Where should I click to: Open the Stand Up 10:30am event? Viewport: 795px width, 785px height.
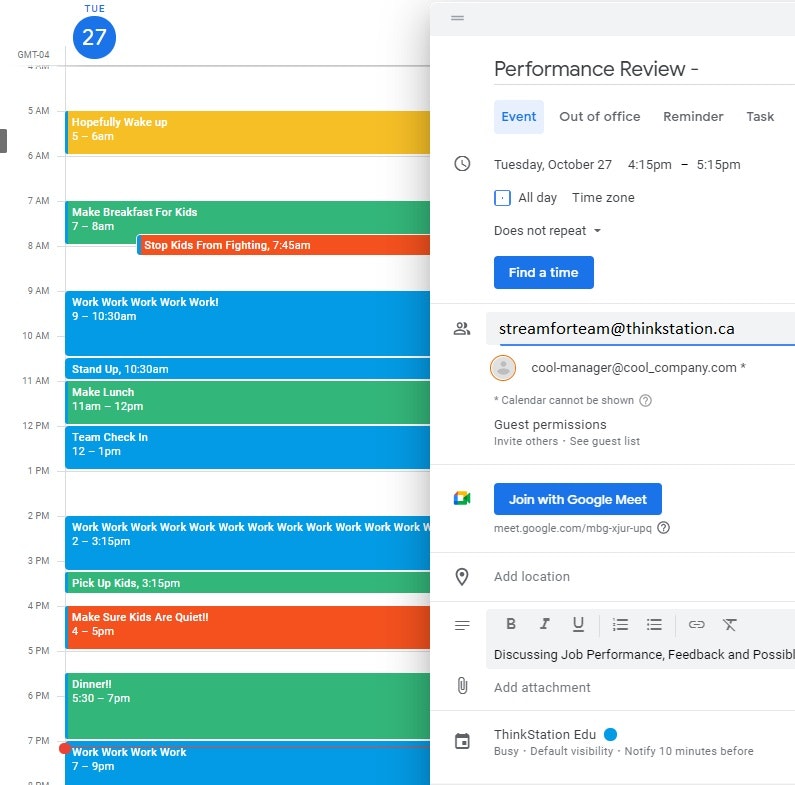point(247,369)
